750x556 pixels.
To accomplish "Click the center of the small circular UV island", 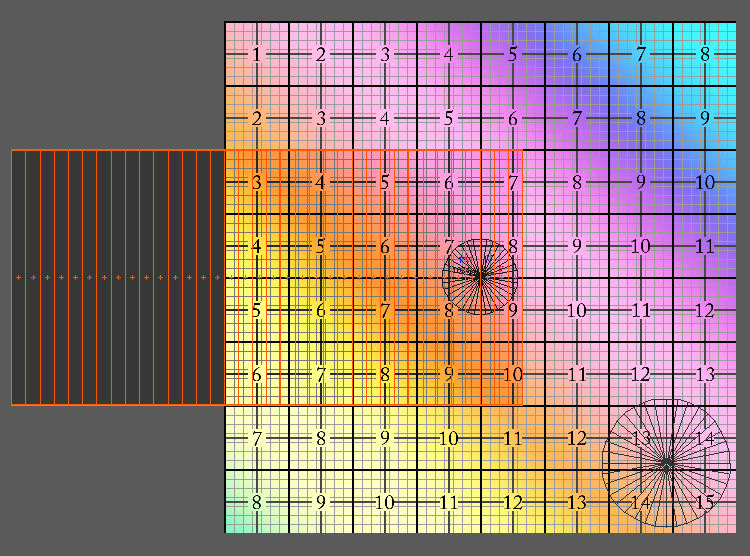I will 480,276.
